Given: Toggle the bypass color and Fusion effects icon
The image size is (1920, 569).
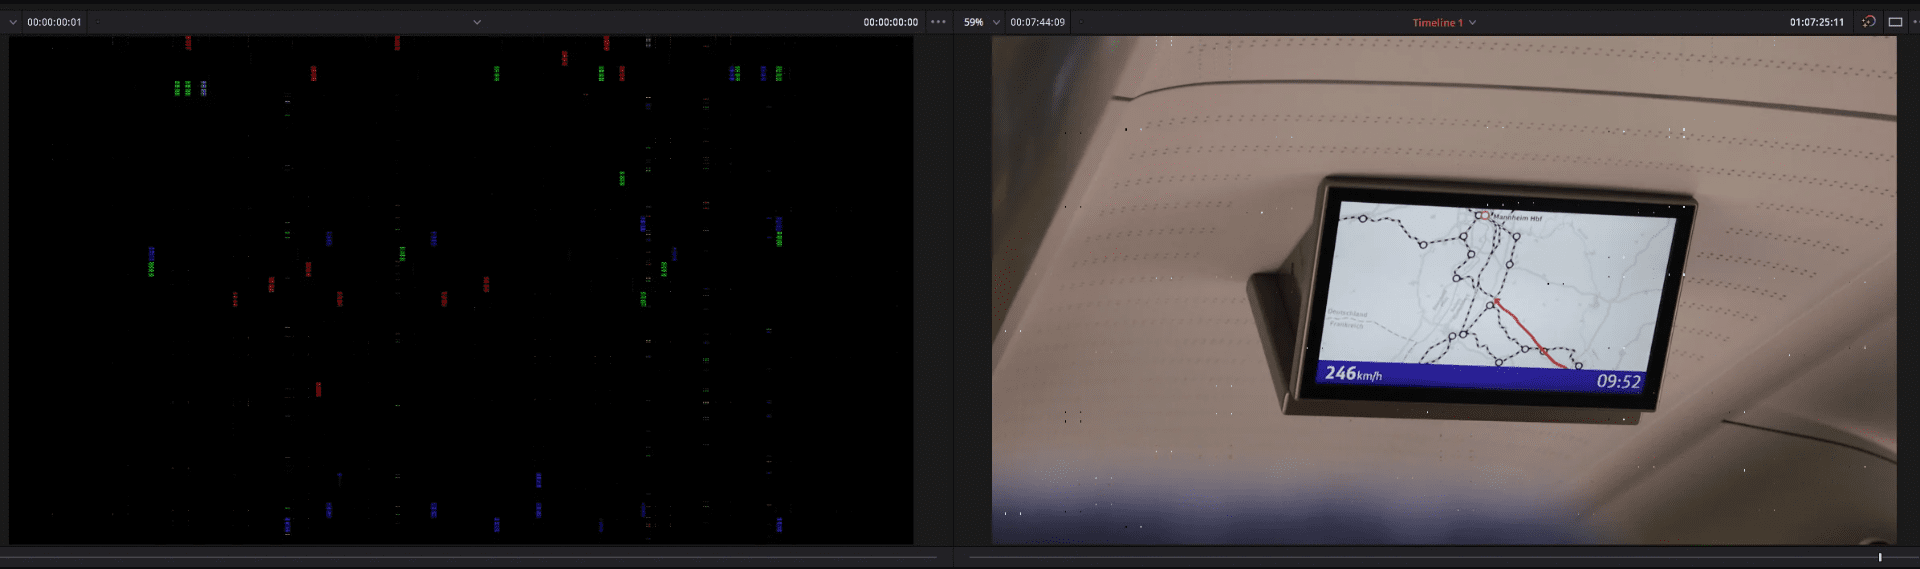Looking at the screenshot, I should pos(1868,22).
